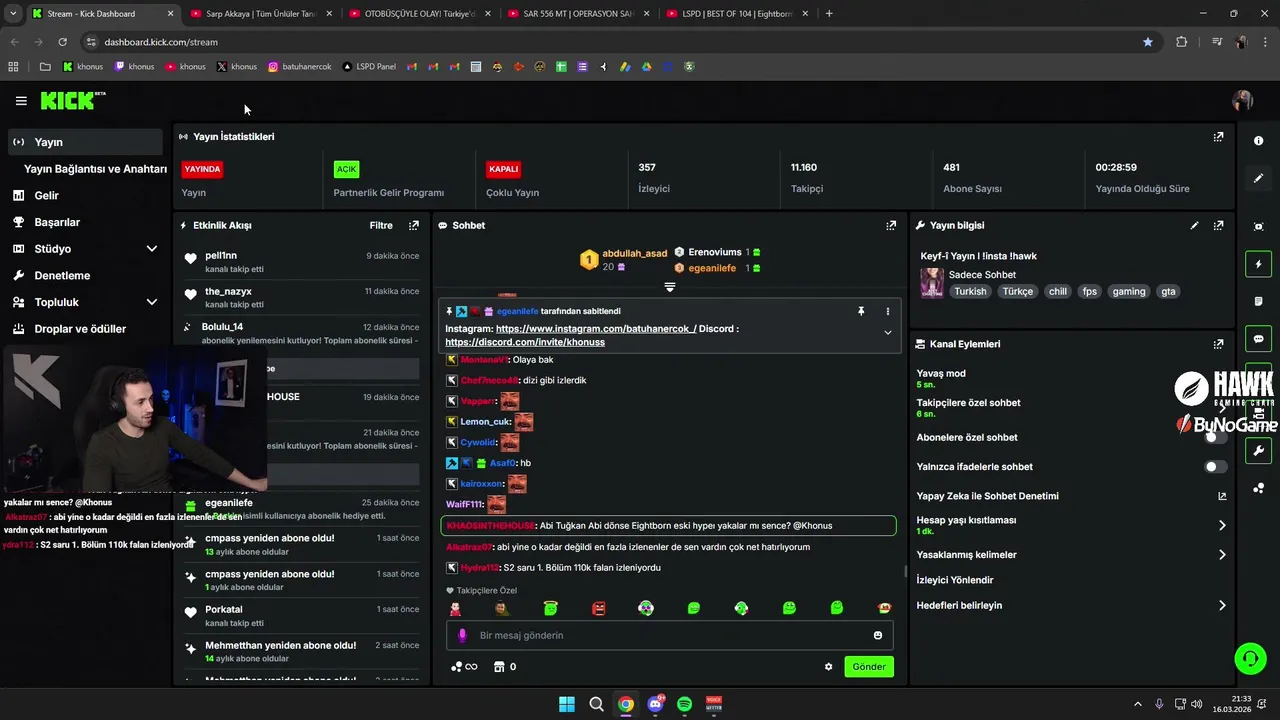The image size is (1280, 720).
Task: Open the user profile avatar at top right
Action: tap(1242, 101)
